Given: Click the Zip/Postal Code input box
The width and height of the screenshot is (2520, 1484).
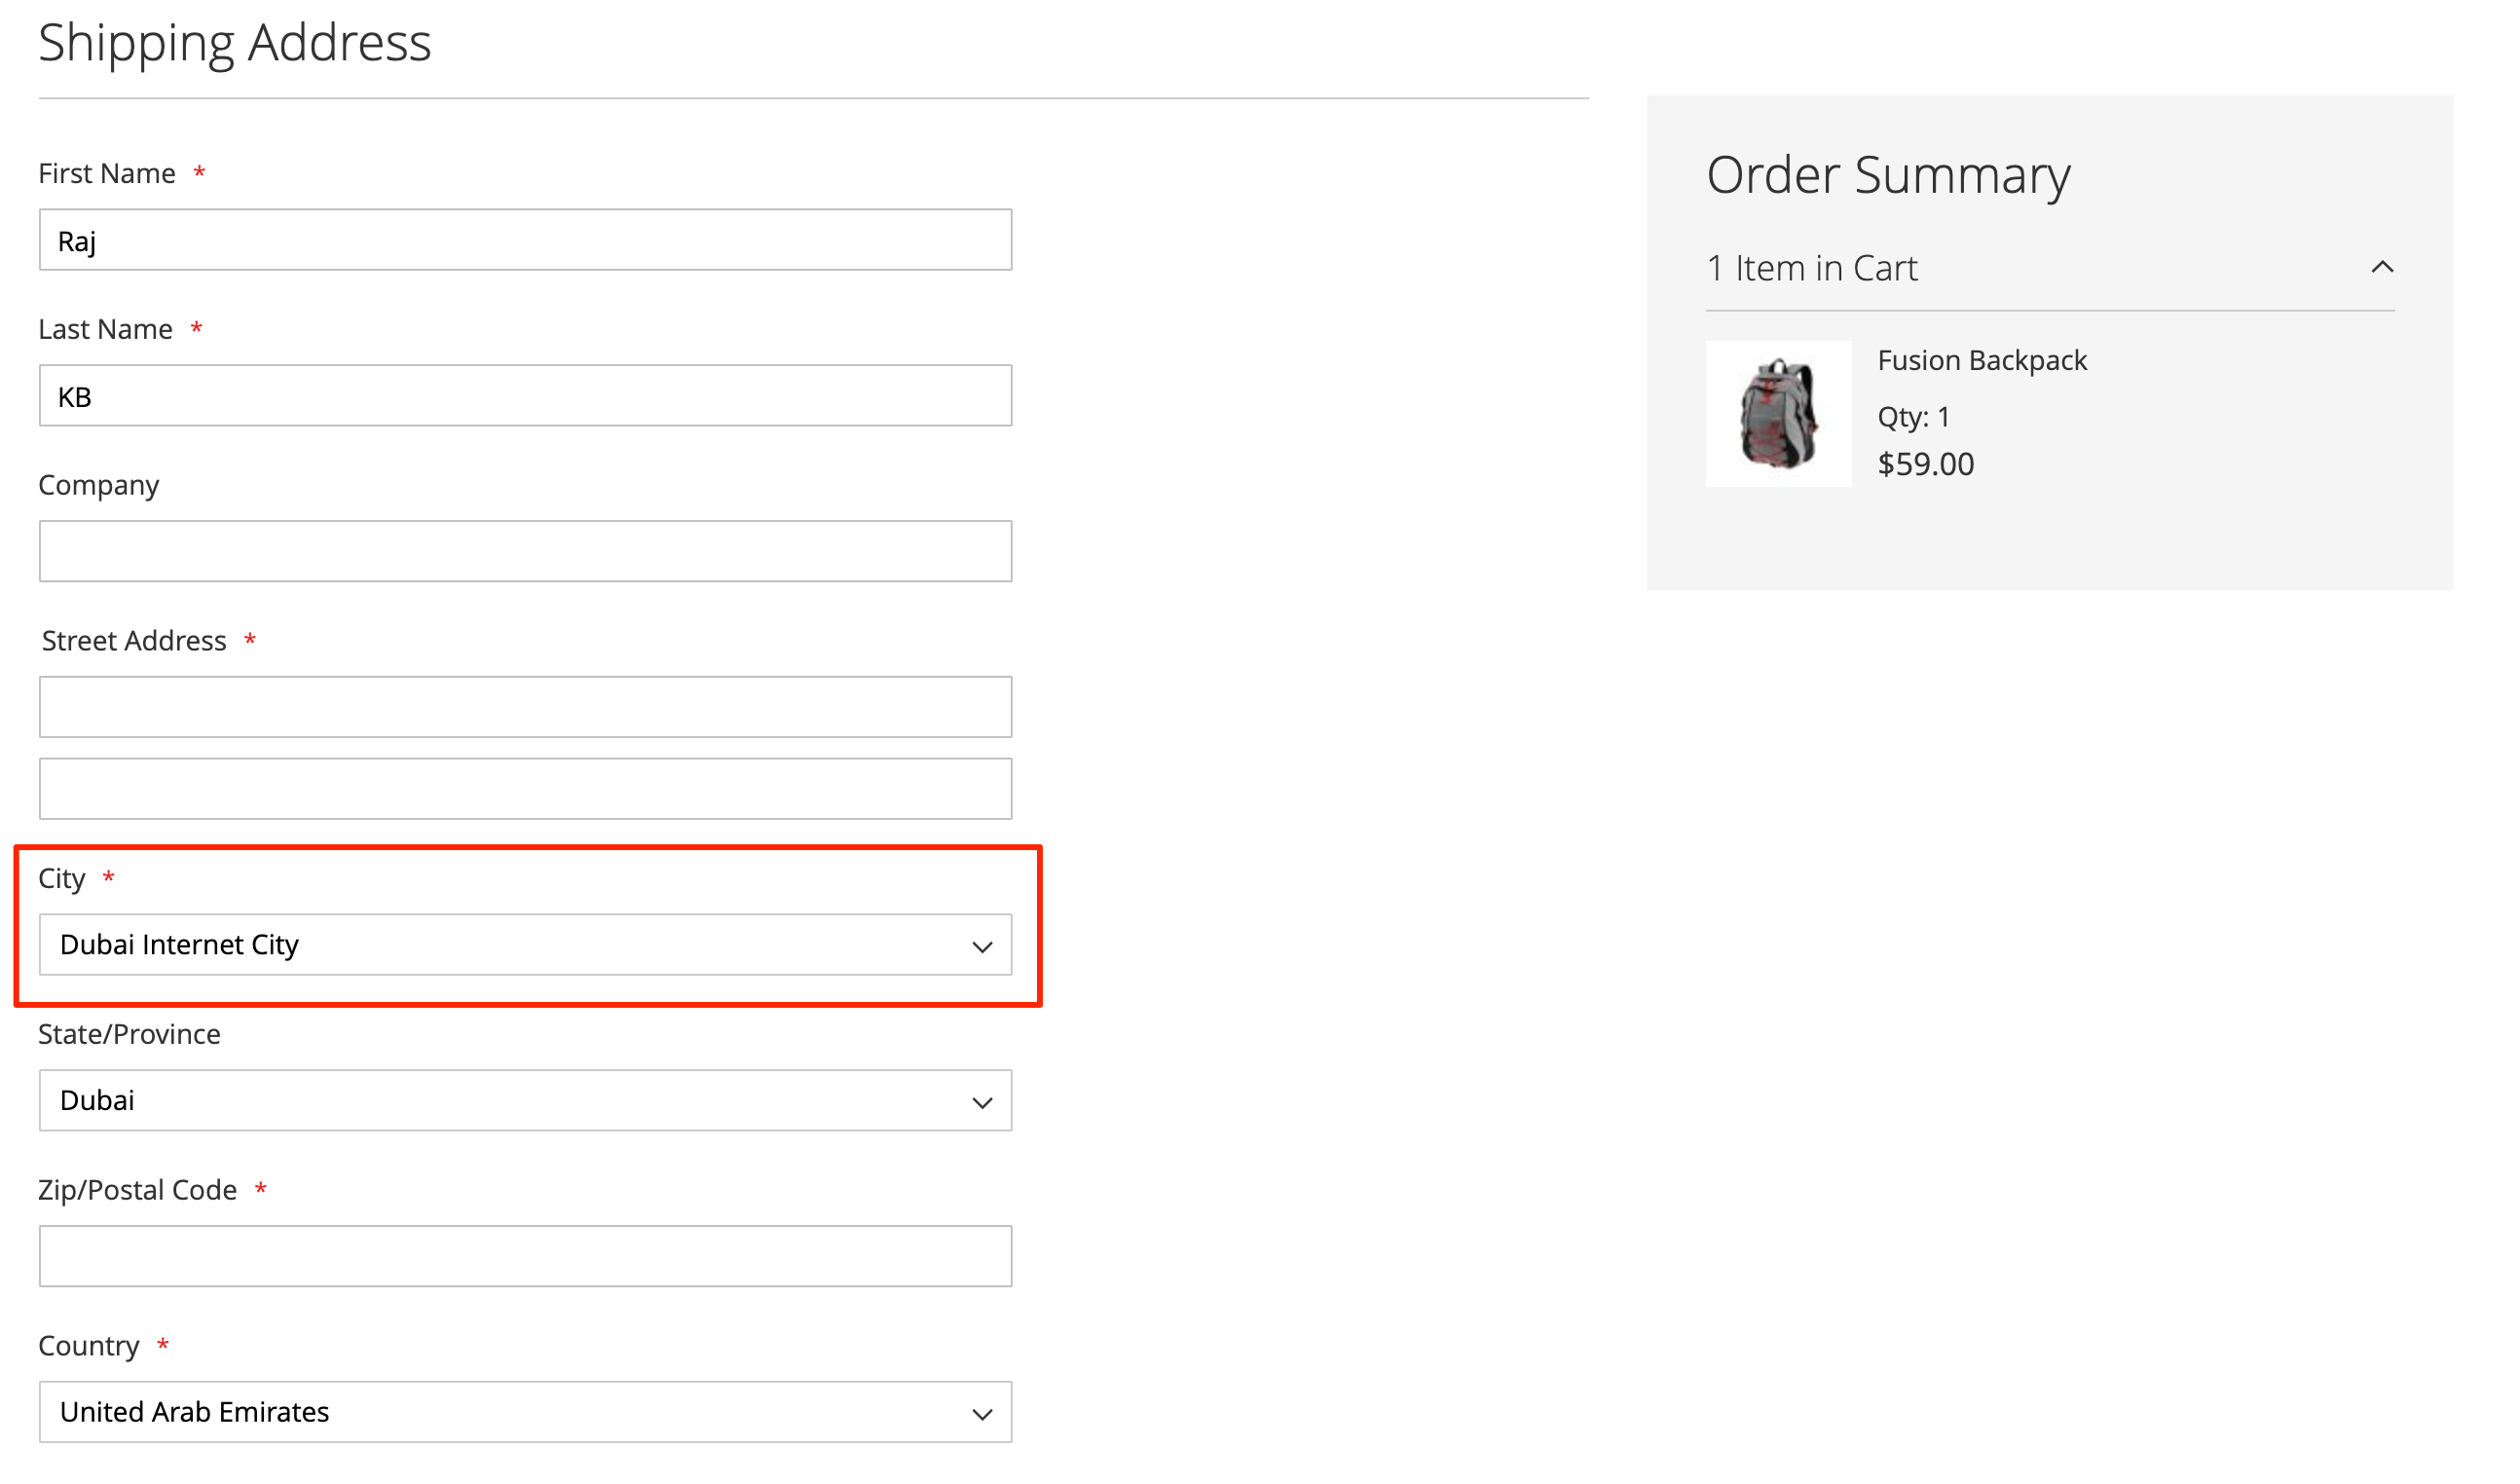Looking at the screenshot, I should coord(525,1256).
